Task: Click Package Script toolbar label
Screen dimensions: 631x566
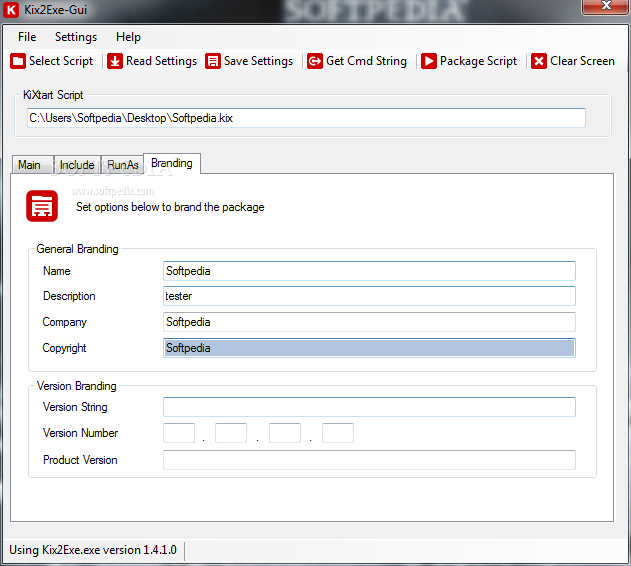Action: [x=478, y=61]
